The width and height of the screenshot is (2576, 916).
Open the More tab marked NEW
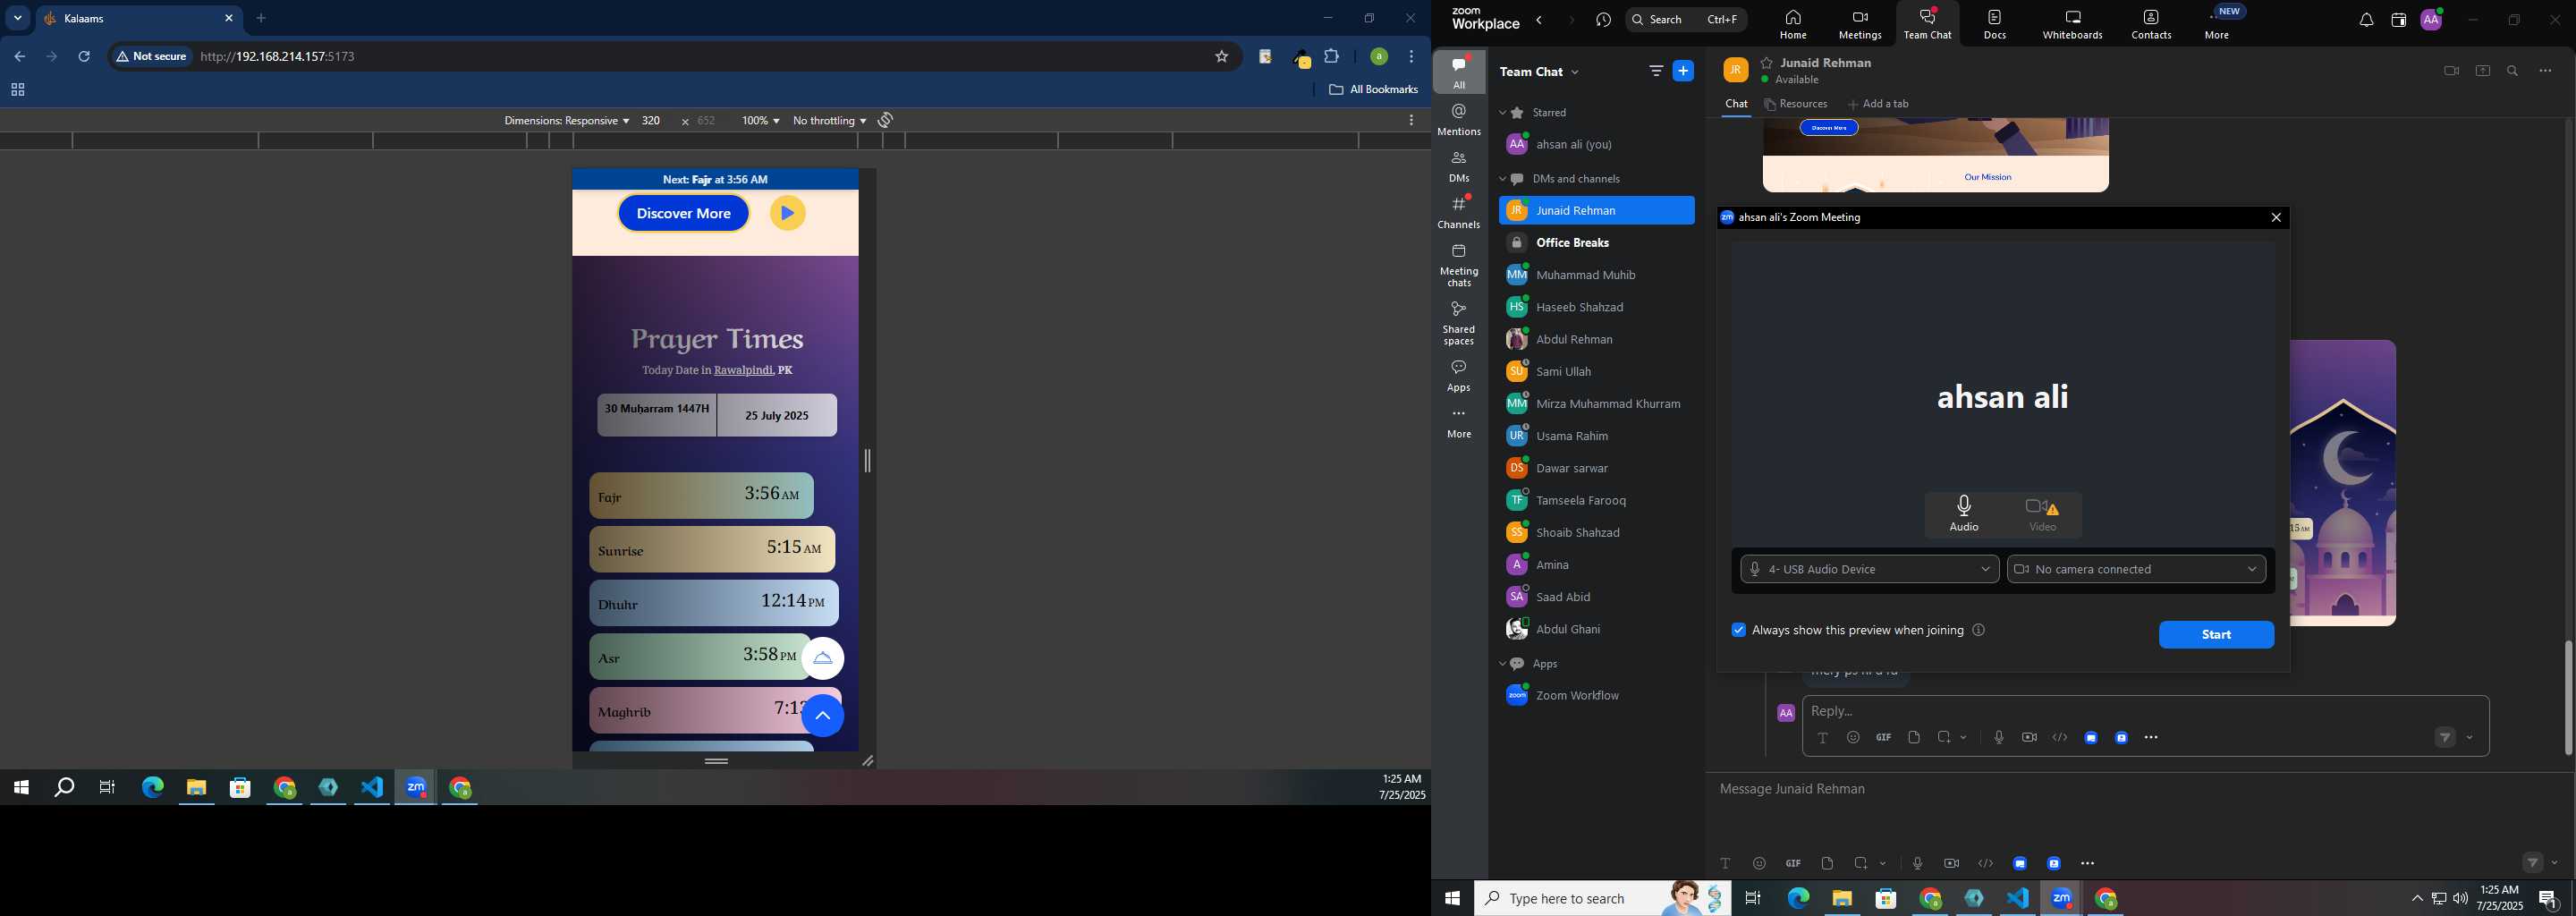point(2219,24)
